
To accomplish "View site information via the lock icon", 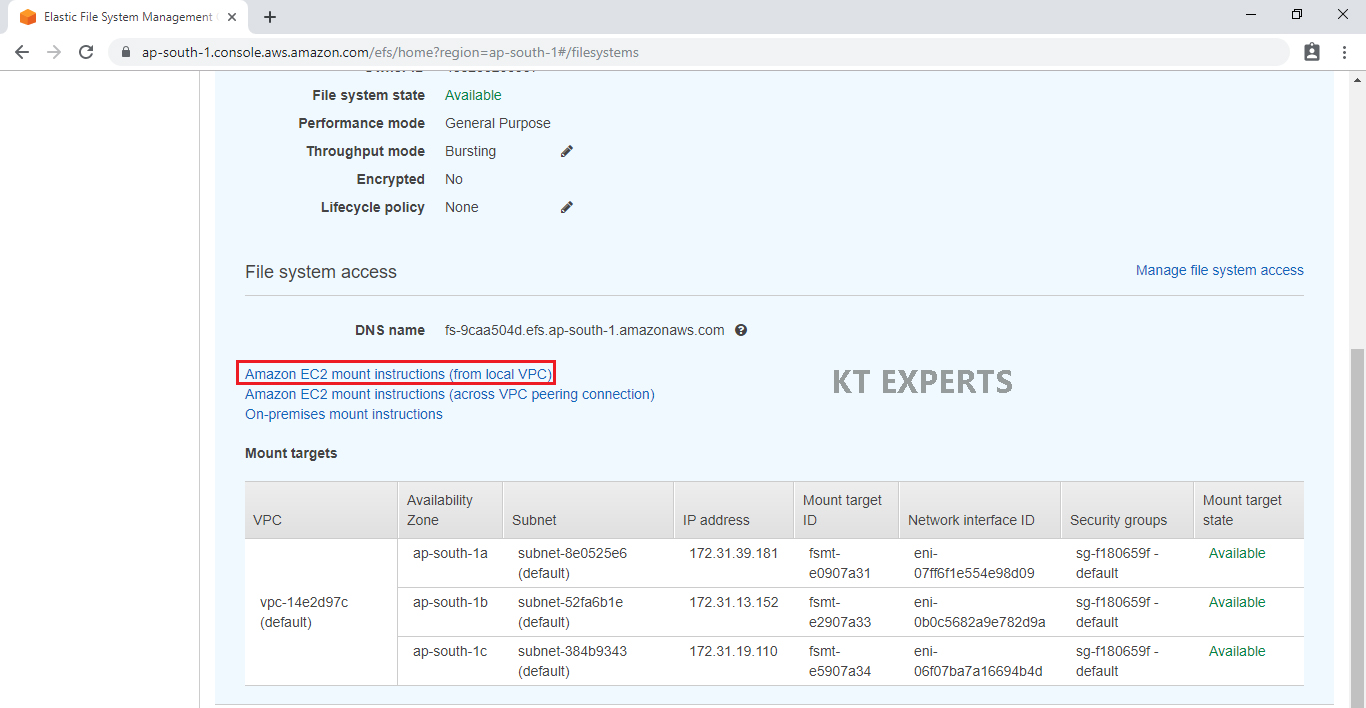I will 126,52.
